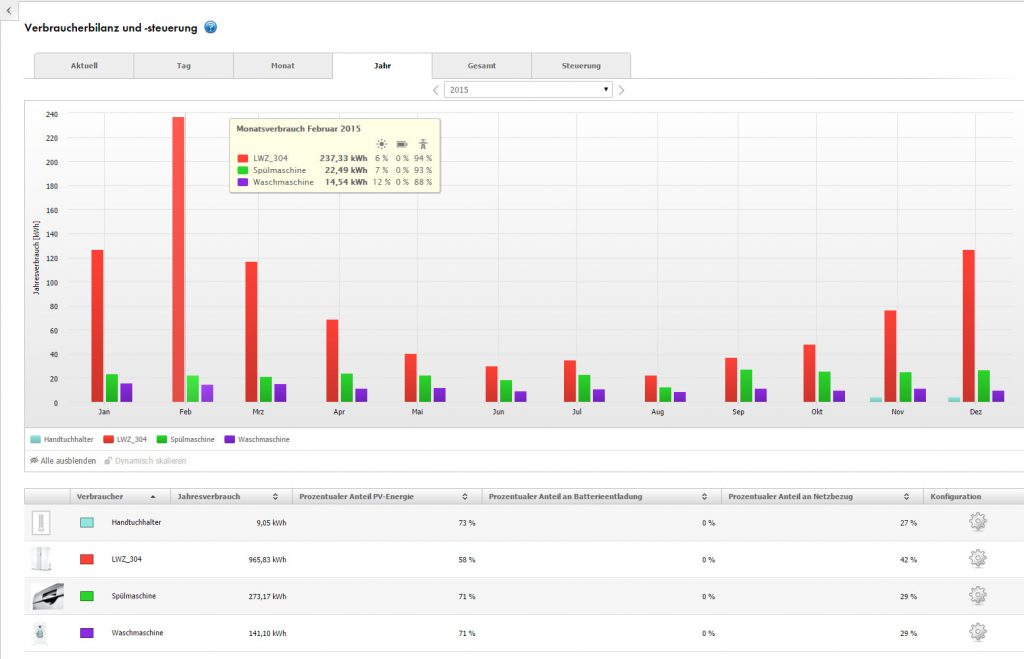Open configuration gear for LWZ_304
1024x659 pixels.
pyautogui.click(x=978, y=559)
